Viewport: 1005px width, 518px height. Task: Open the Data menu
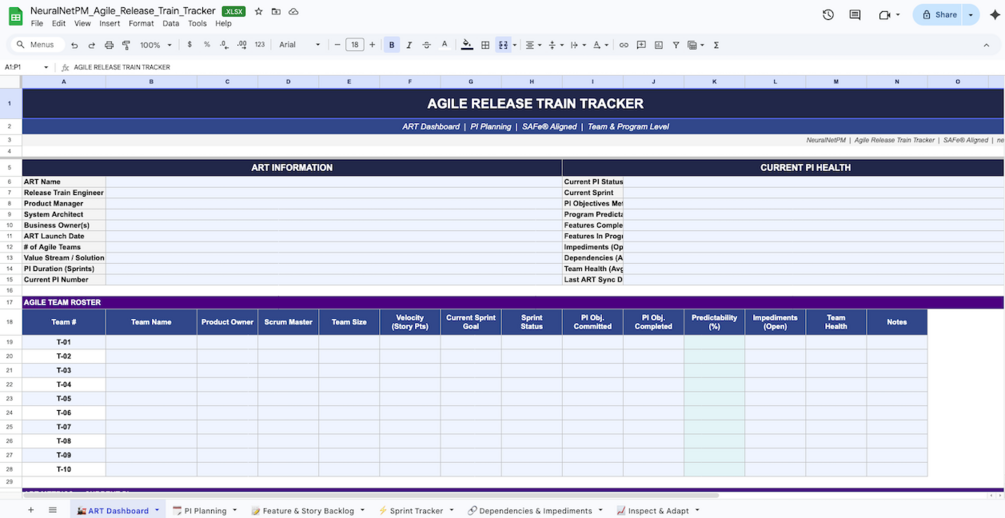coord(170,23)
